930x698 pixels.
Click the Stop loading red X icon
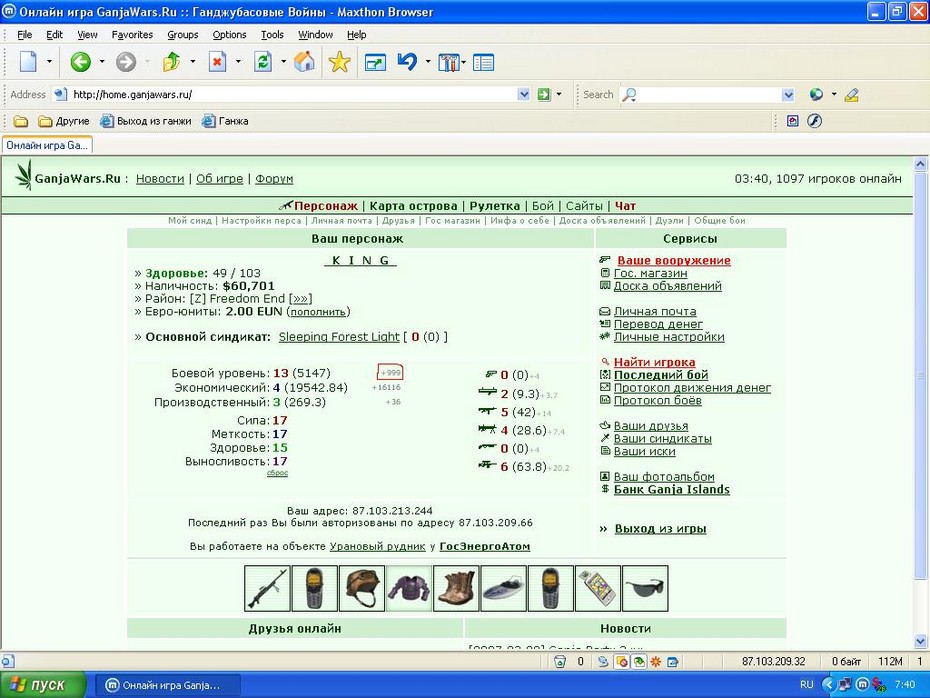(x=218, y=62)
